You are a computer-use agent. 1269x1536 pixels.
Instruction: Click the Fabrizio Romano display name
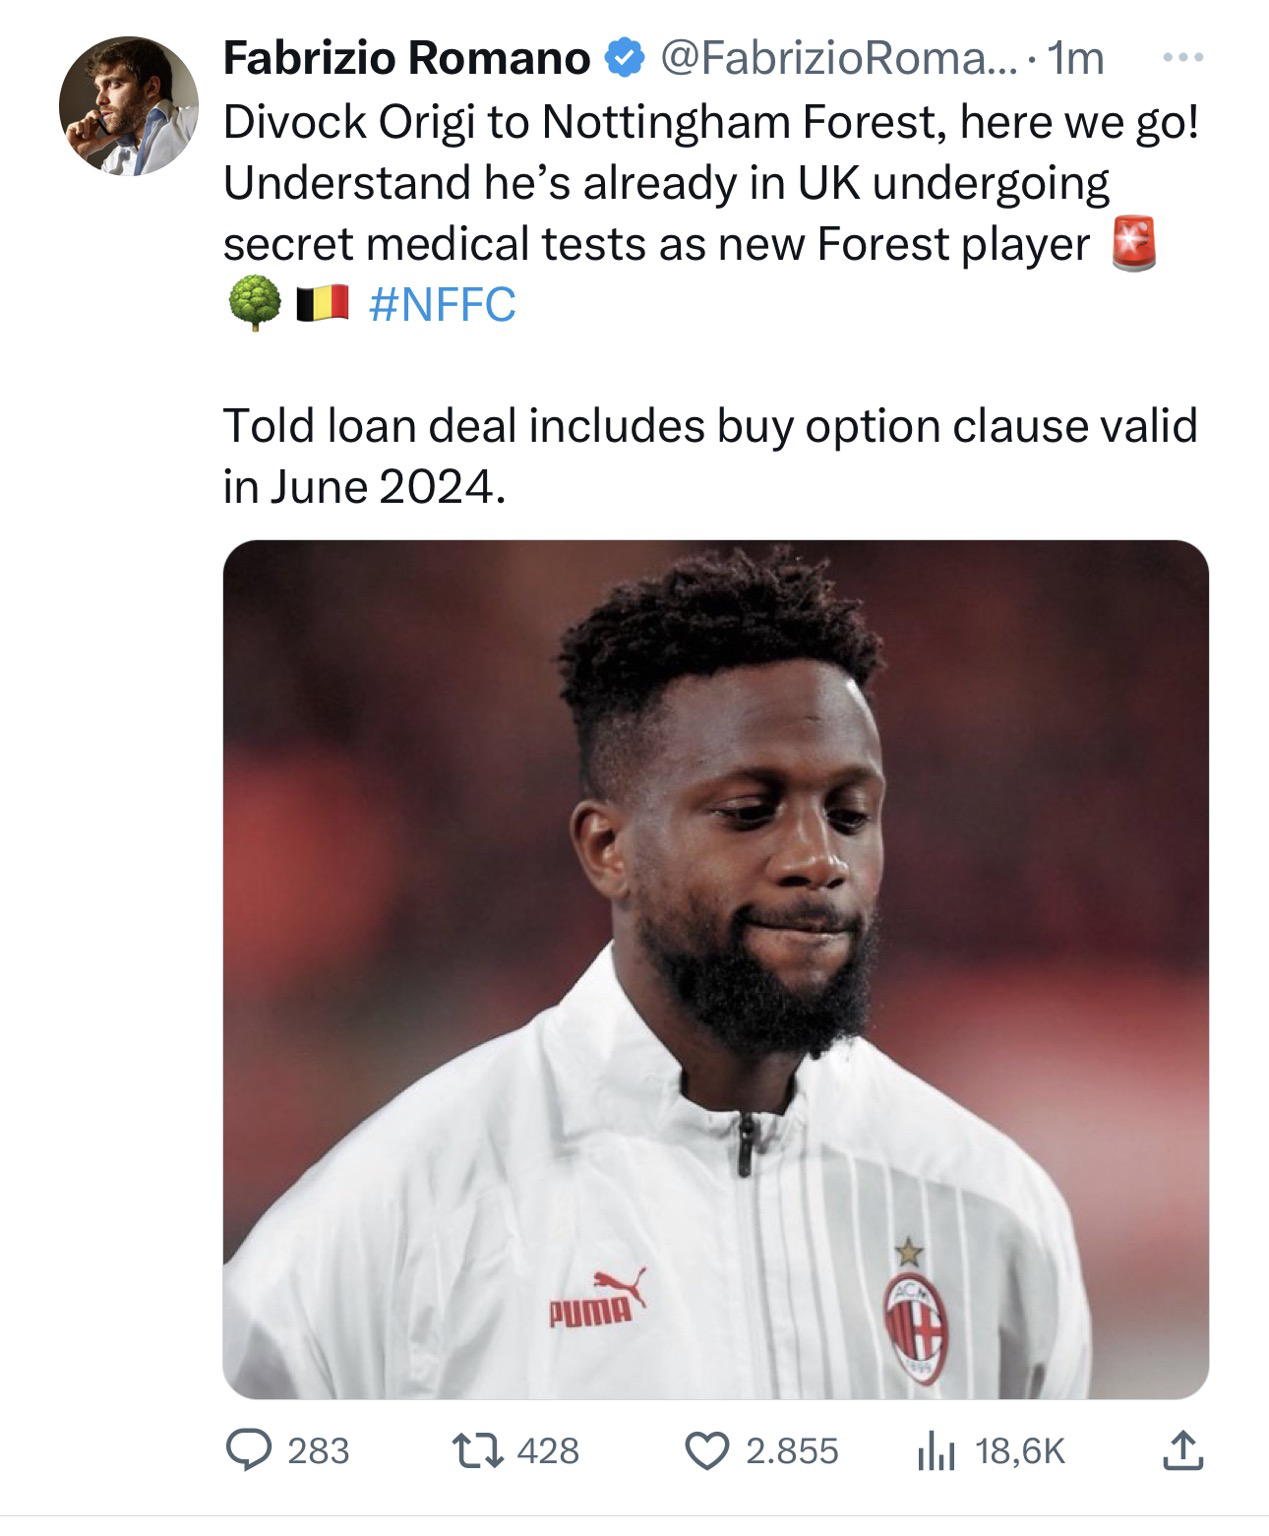406,59
